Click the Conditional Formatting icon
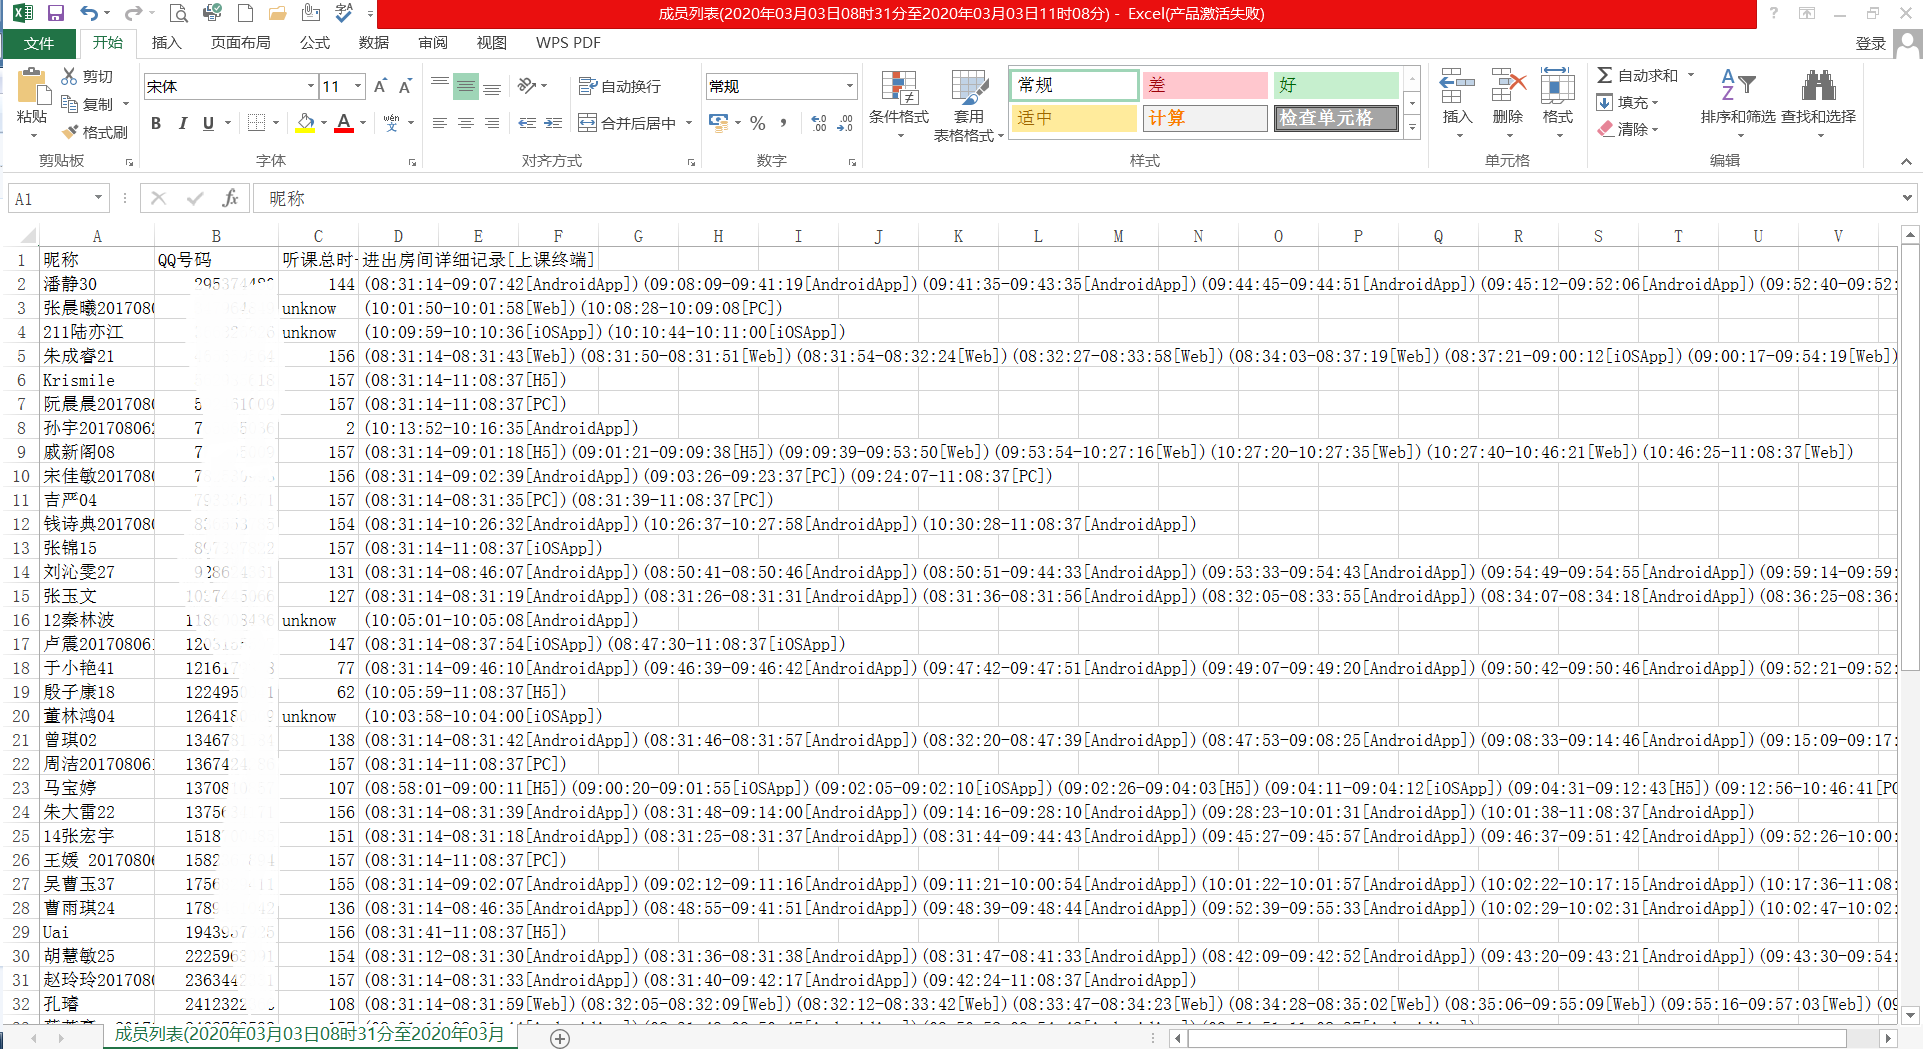Viewport: 1923px width, 1049px height. click(898, 90)
